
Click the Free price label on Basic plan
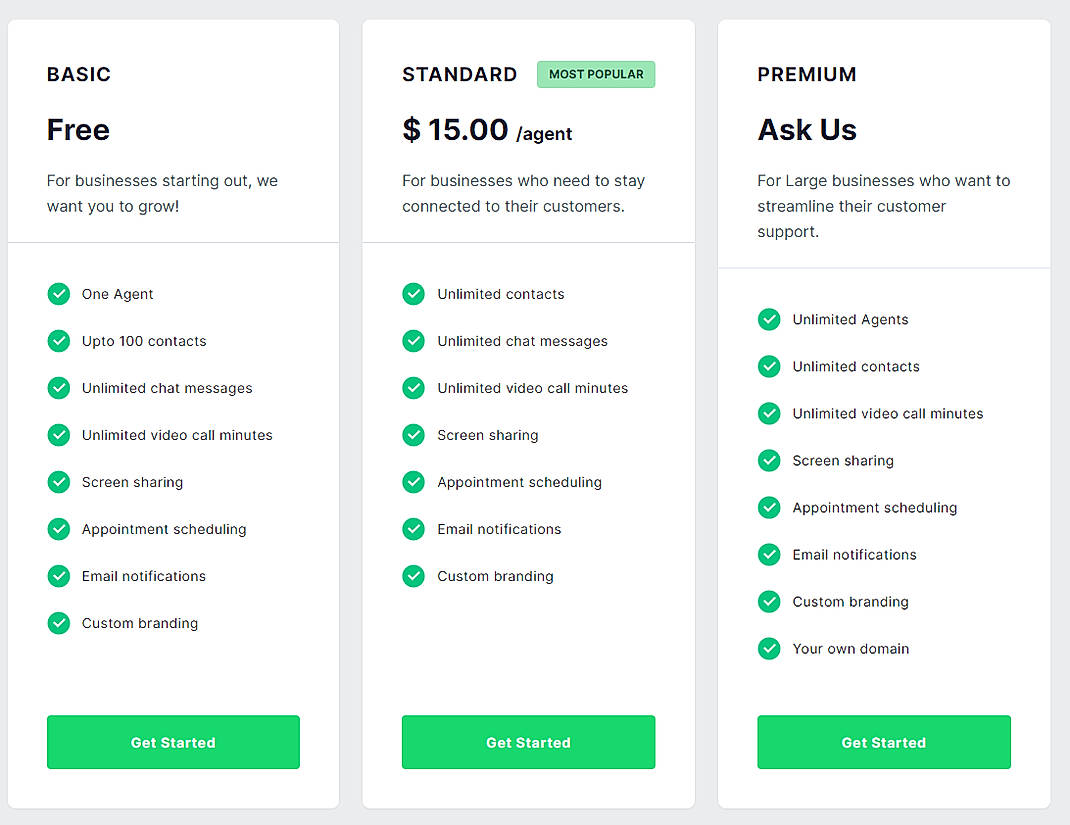pyautogui.click(x=77, y=130)
